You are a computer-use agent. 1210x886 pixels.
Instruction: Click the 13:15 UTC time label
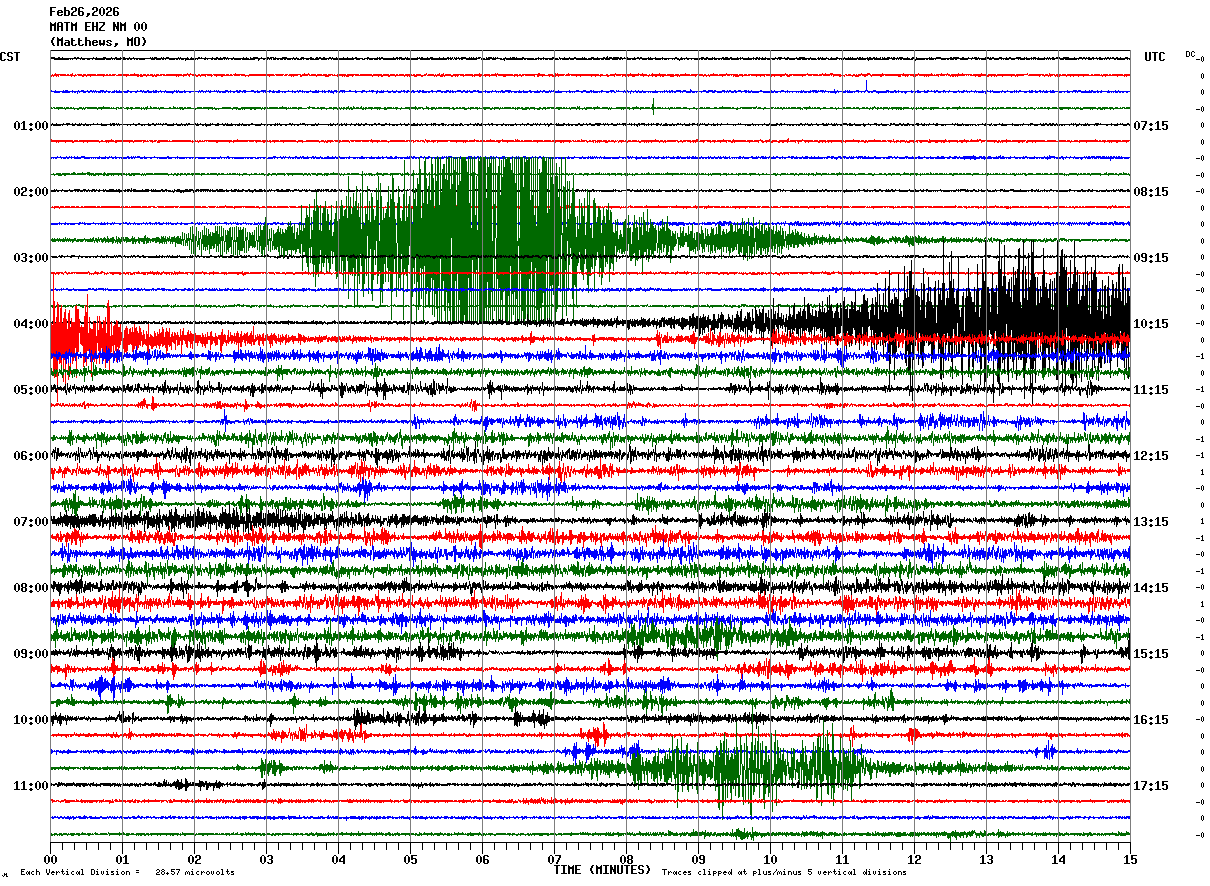1152,522
